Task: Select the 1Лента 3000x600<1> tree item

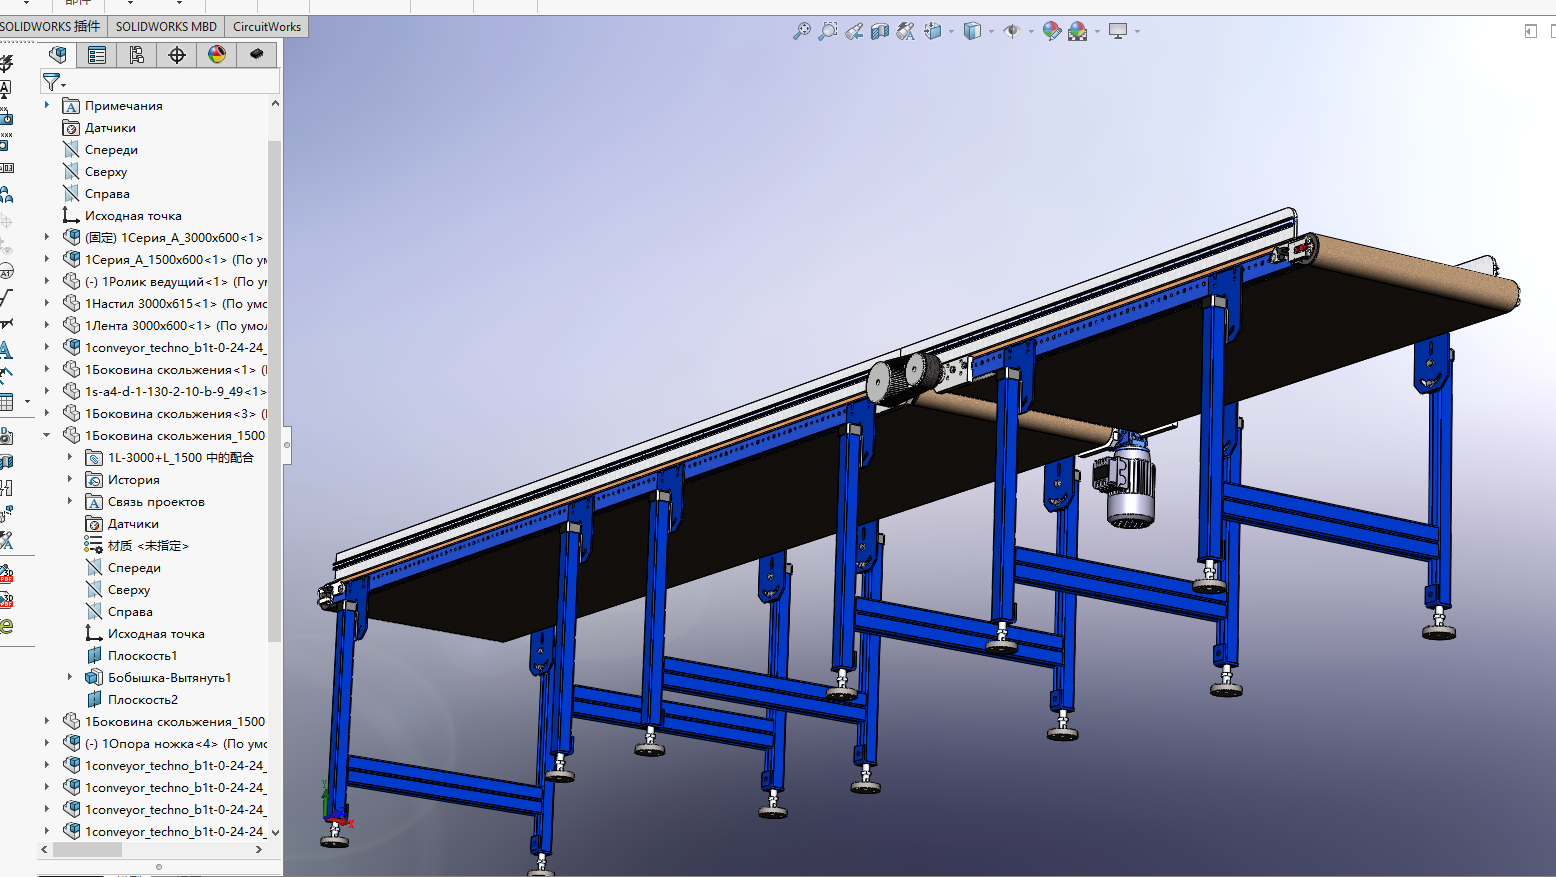Action: tap(164, 325)
